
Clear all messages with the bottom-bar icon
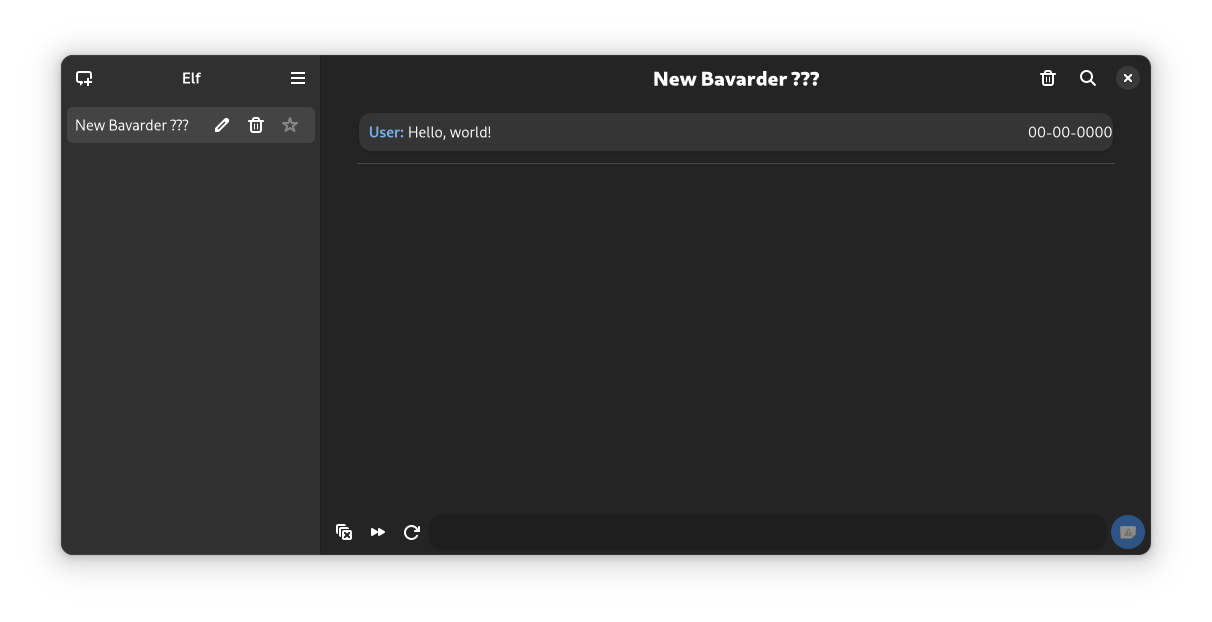tap(344, 532)
